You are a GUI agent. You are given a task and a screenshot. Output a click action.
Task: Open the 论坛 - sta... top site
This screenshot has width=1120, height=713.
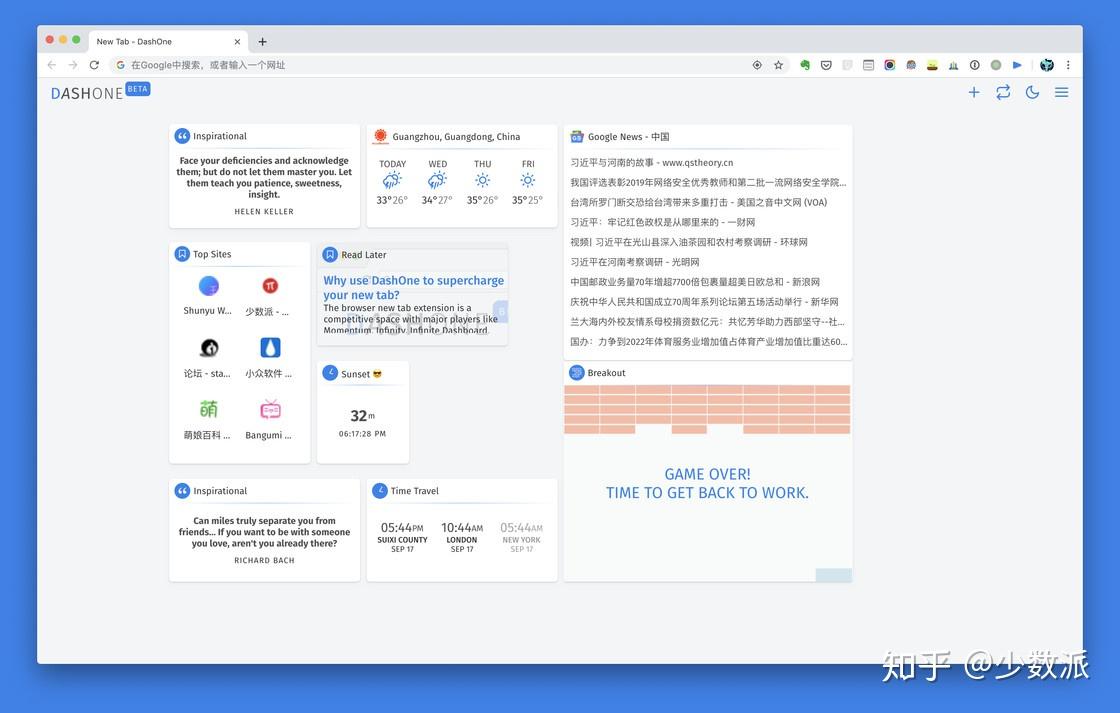[208, 358]
